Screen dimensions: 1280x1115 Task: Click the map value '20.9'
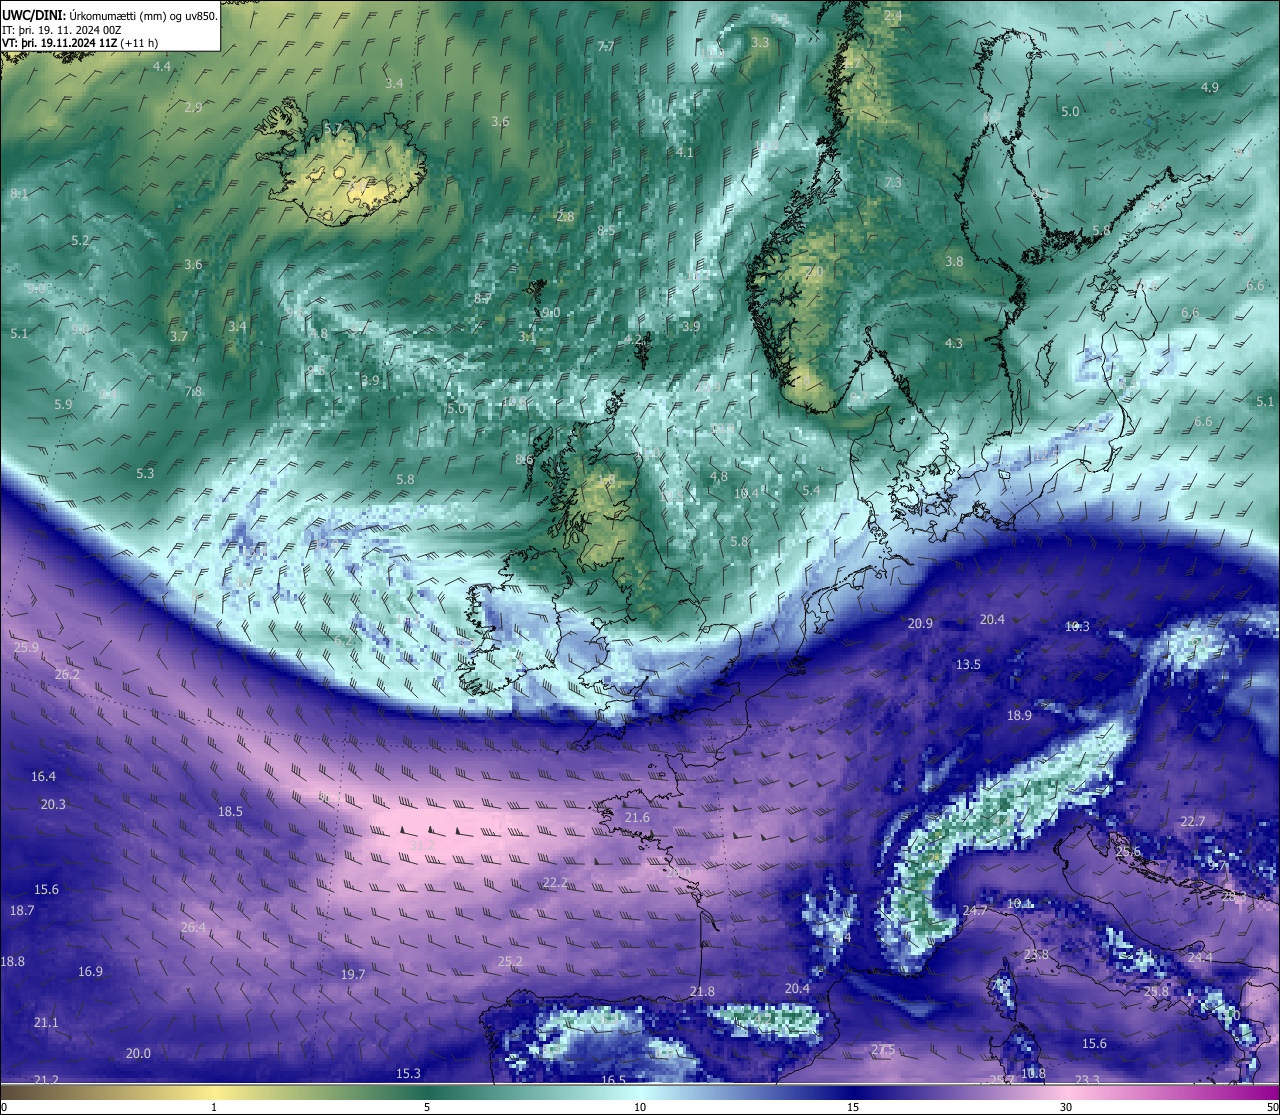coord(920,623)
